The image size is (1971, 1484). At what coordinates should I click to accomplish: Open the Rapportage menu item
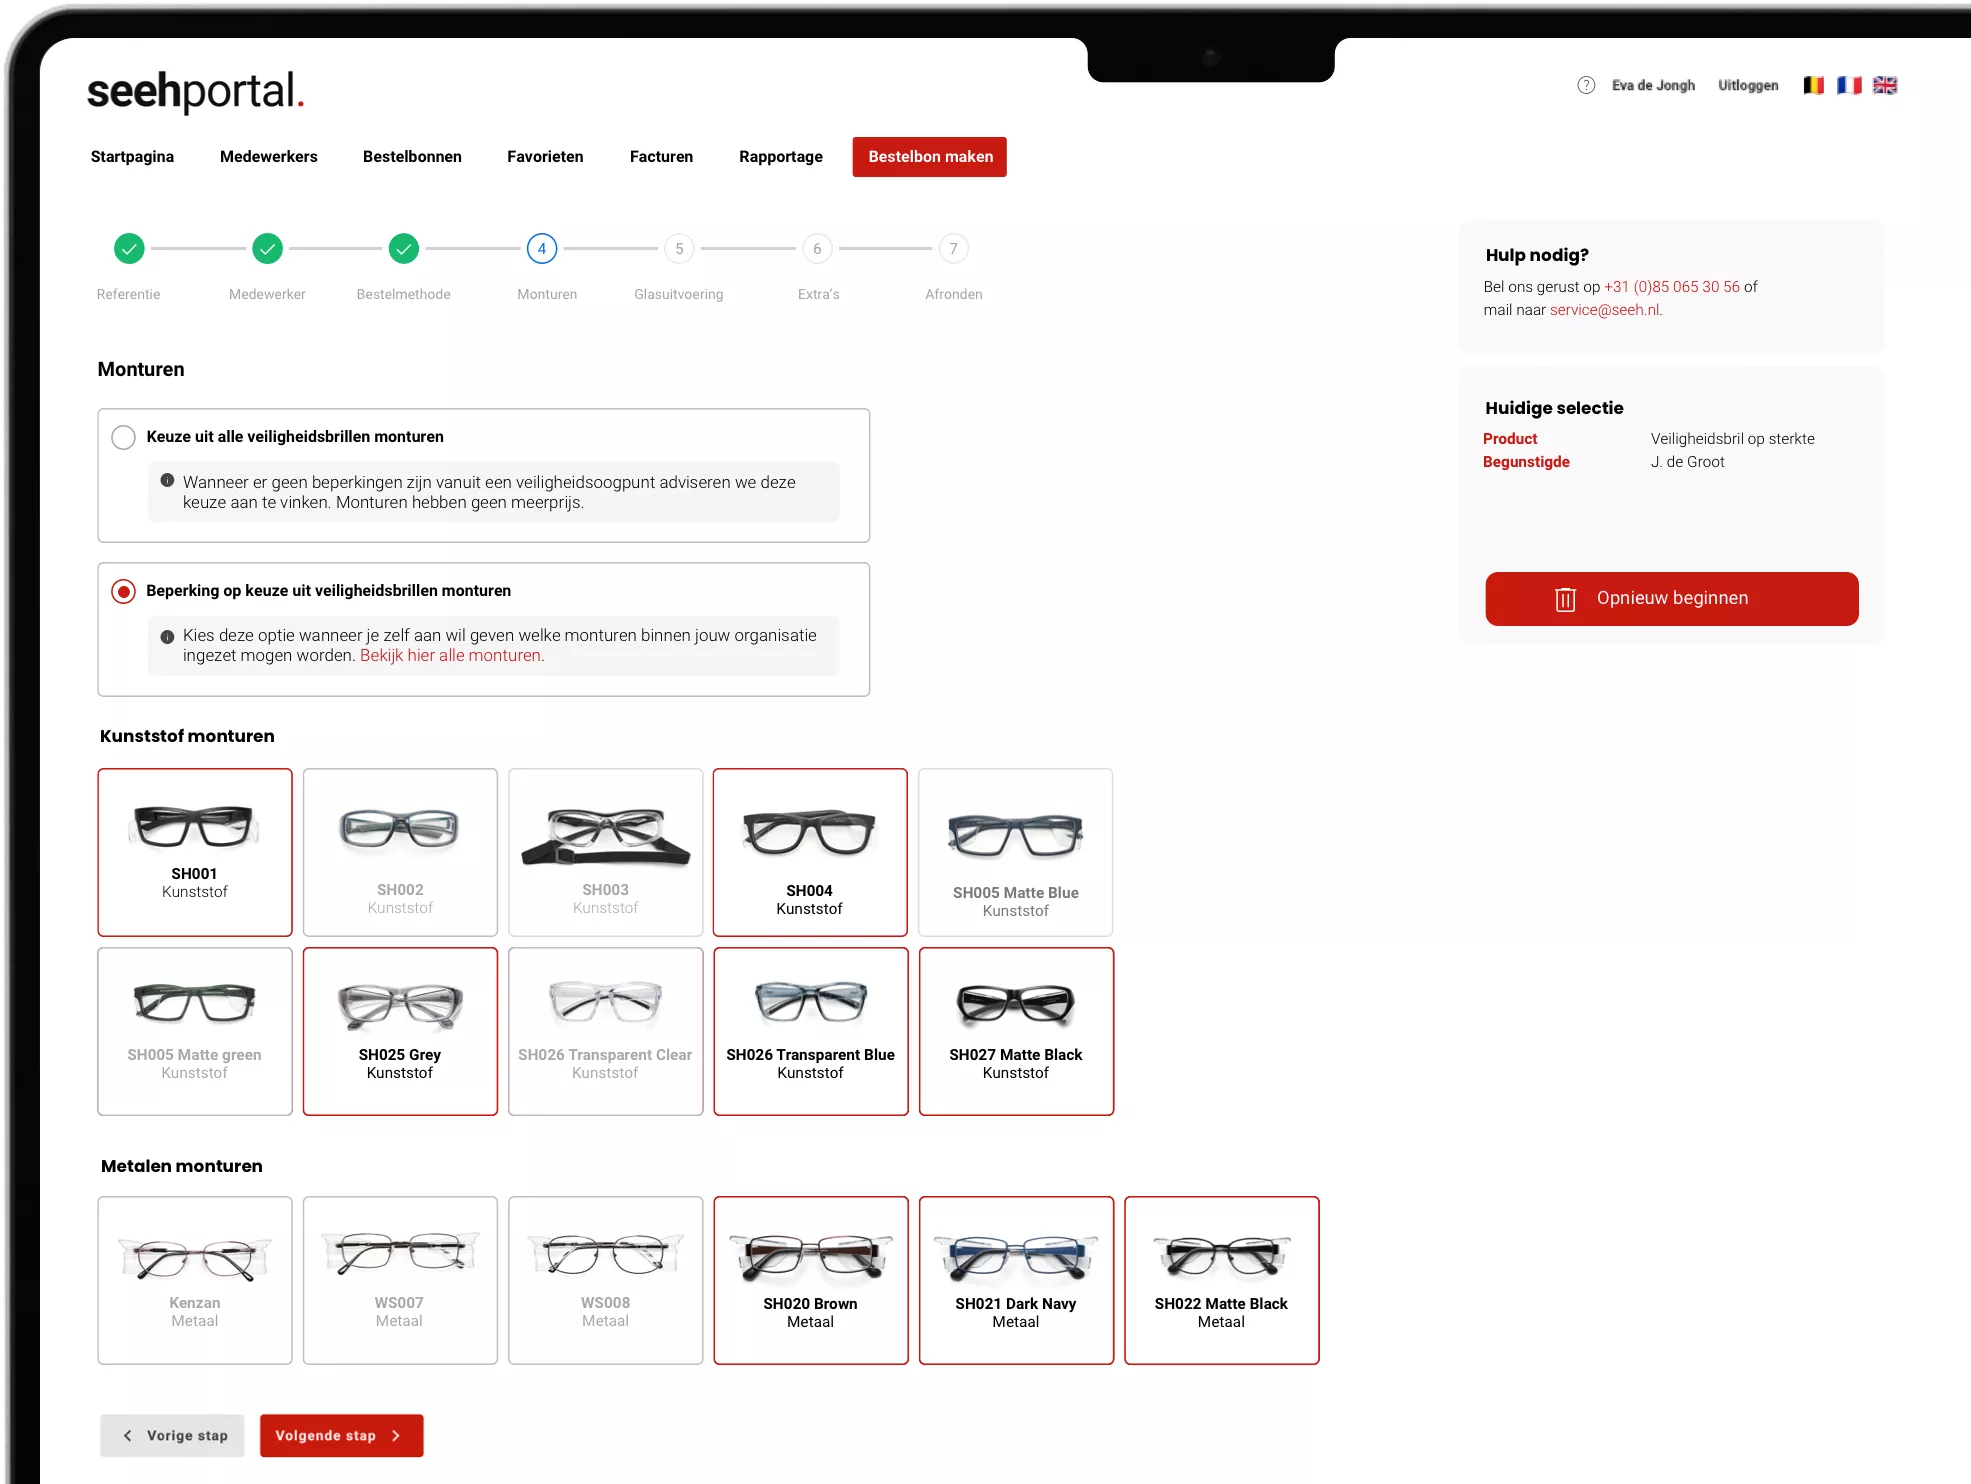coord(780,157)
